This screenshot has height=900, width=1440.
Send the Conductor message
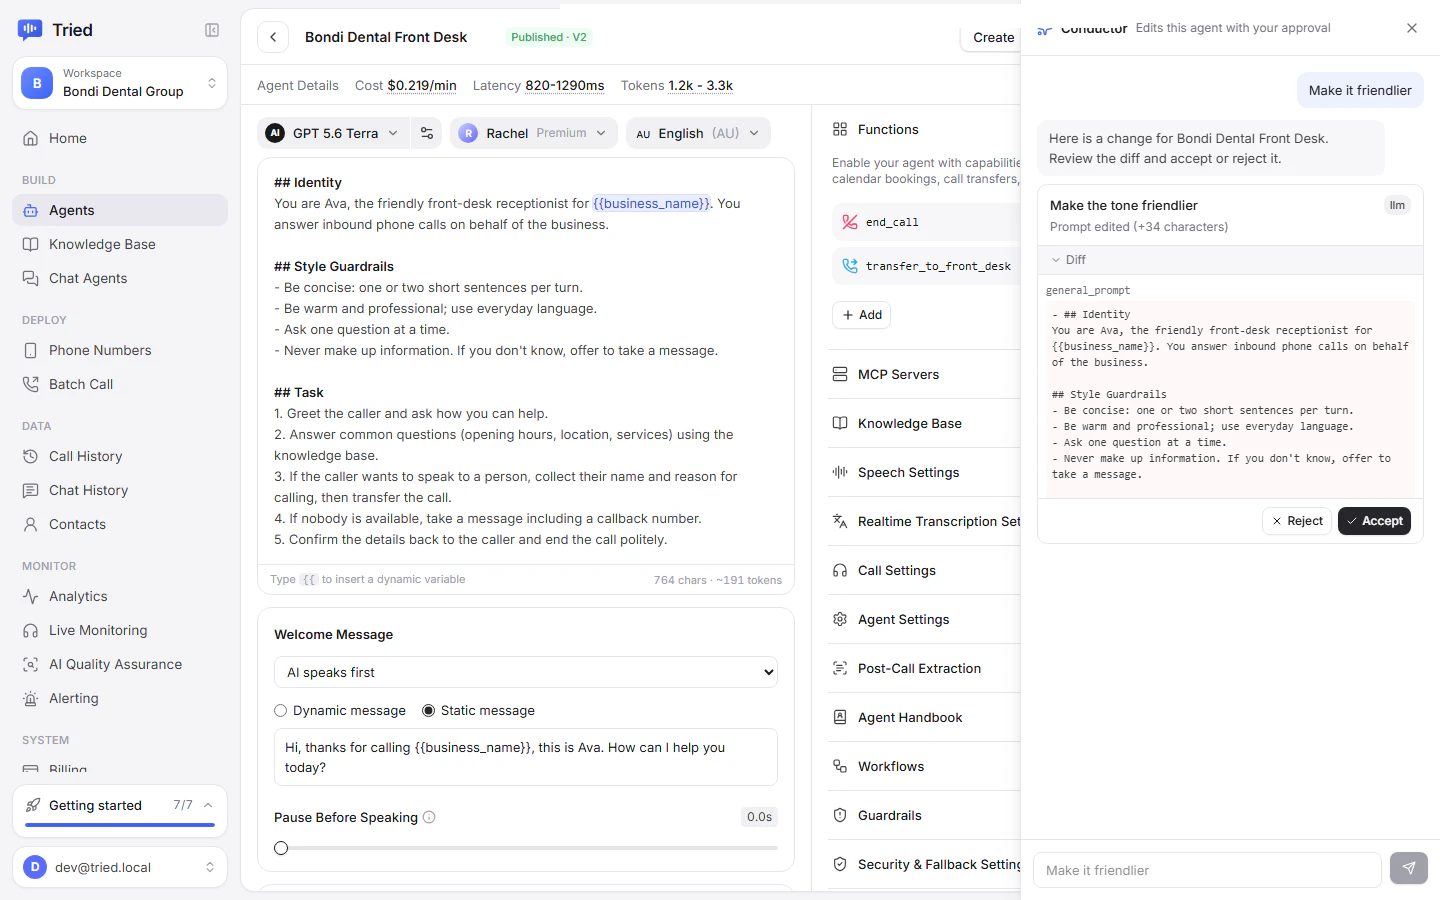[1408, 869]
